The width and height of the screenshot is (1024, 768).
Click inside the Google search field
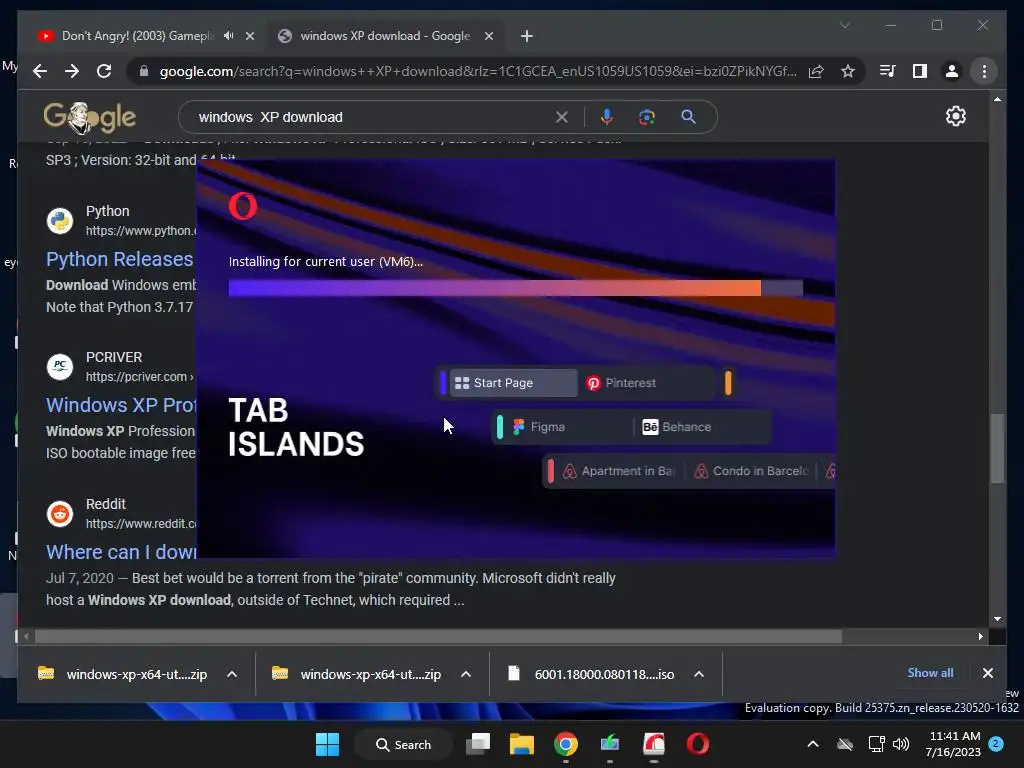pyautogui.click(x=372, y=117)
